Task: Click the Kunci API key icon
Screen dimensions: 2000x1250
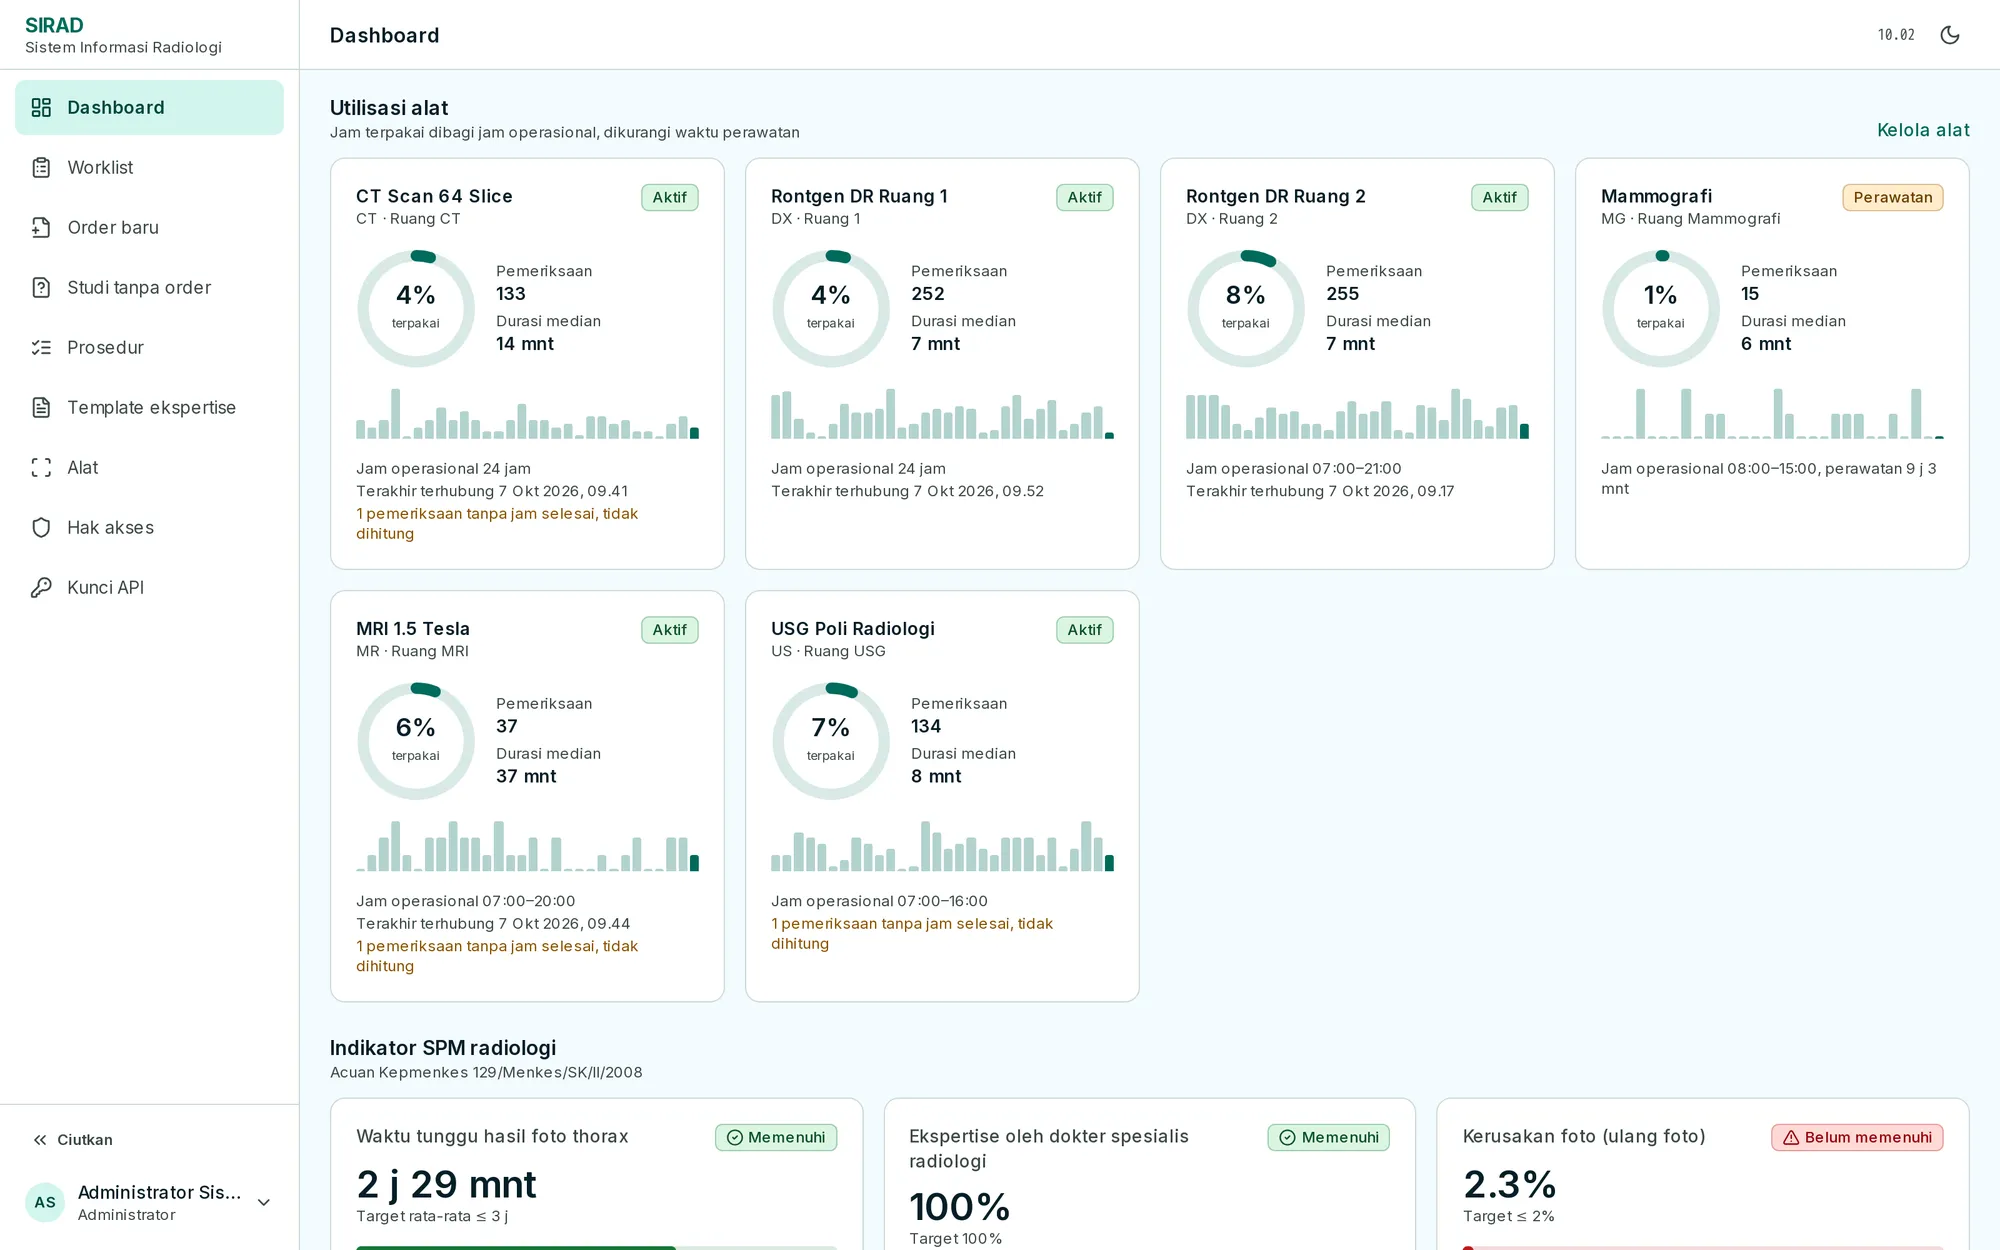Action: click(41, 587)
